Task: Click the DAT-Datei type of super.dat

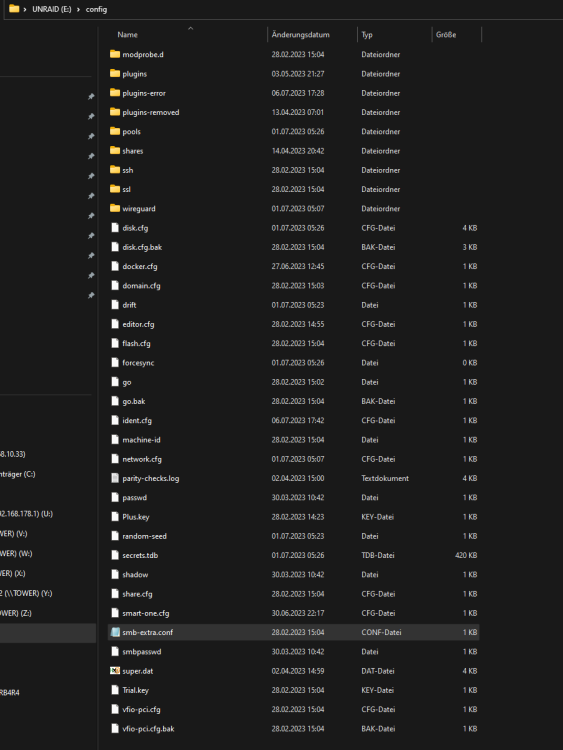Action: click(378, 671)
